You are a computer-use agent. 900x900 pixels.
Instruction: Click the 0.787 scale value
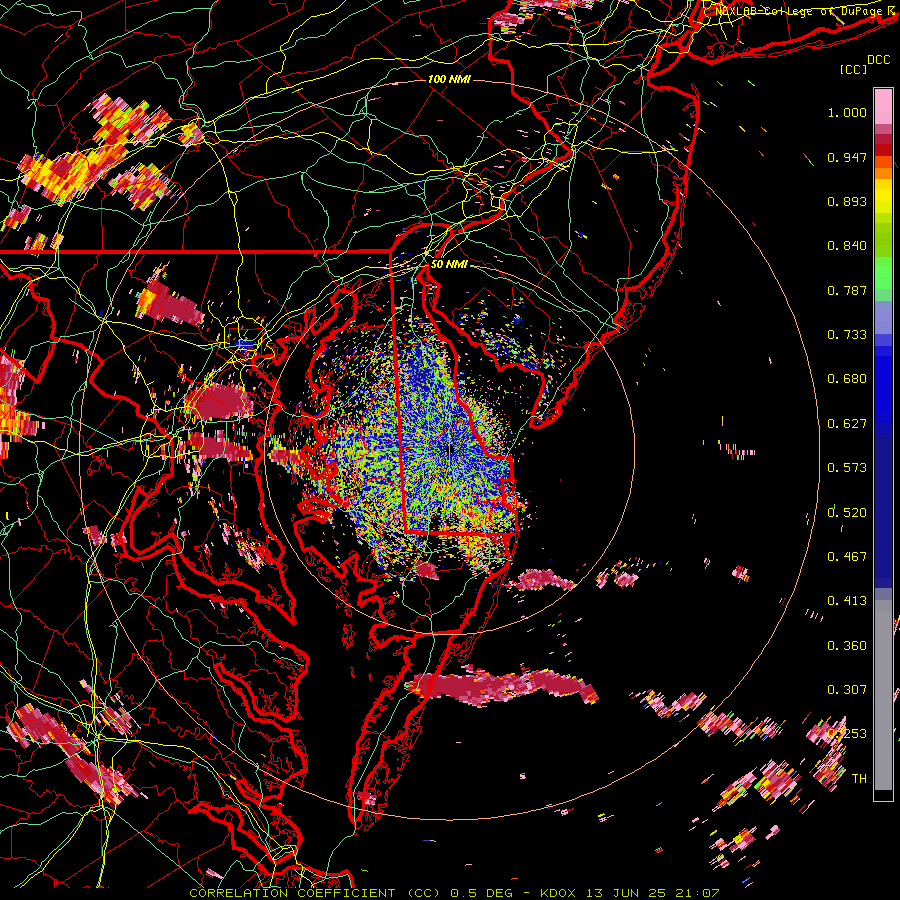(x=847, y=290)
